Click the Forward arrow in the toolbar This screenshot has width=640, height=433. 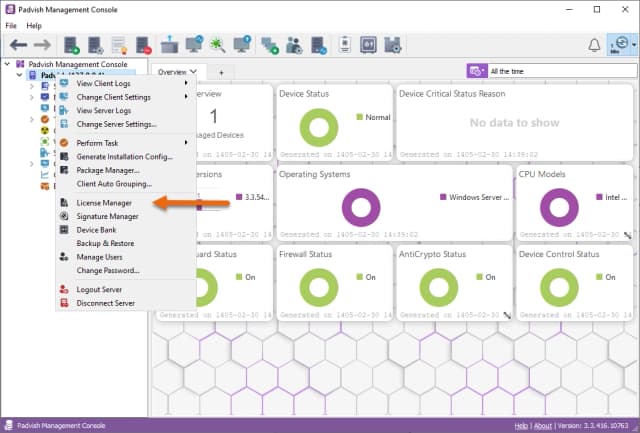click(42, 45)
